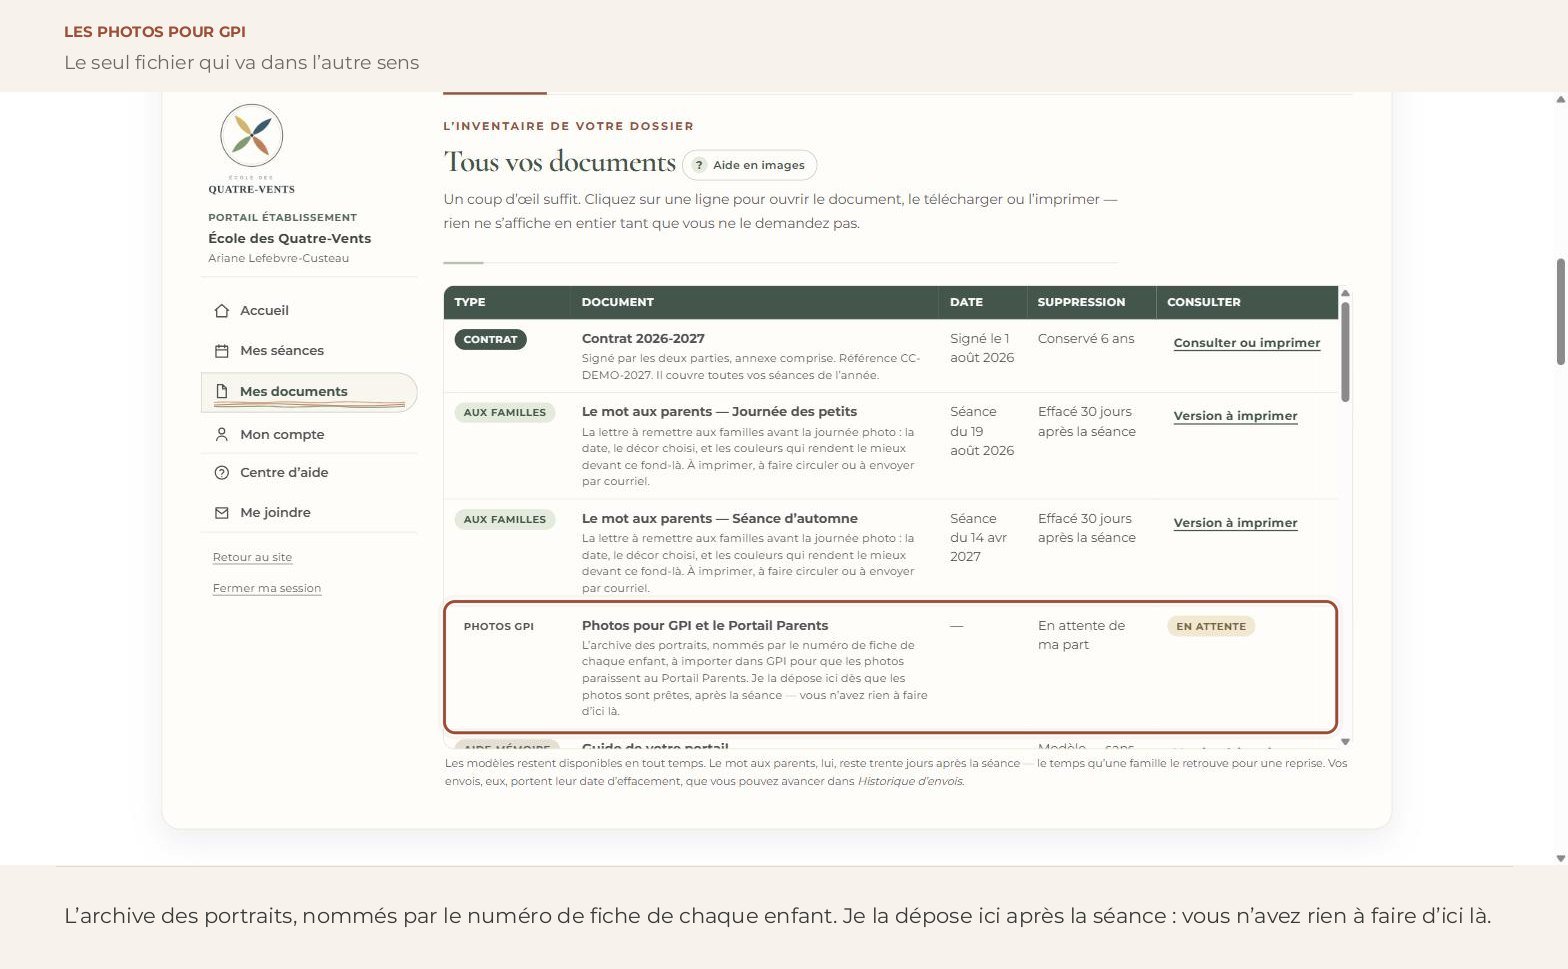Click the calendar icon beside Mes séances

click(222, 351)
